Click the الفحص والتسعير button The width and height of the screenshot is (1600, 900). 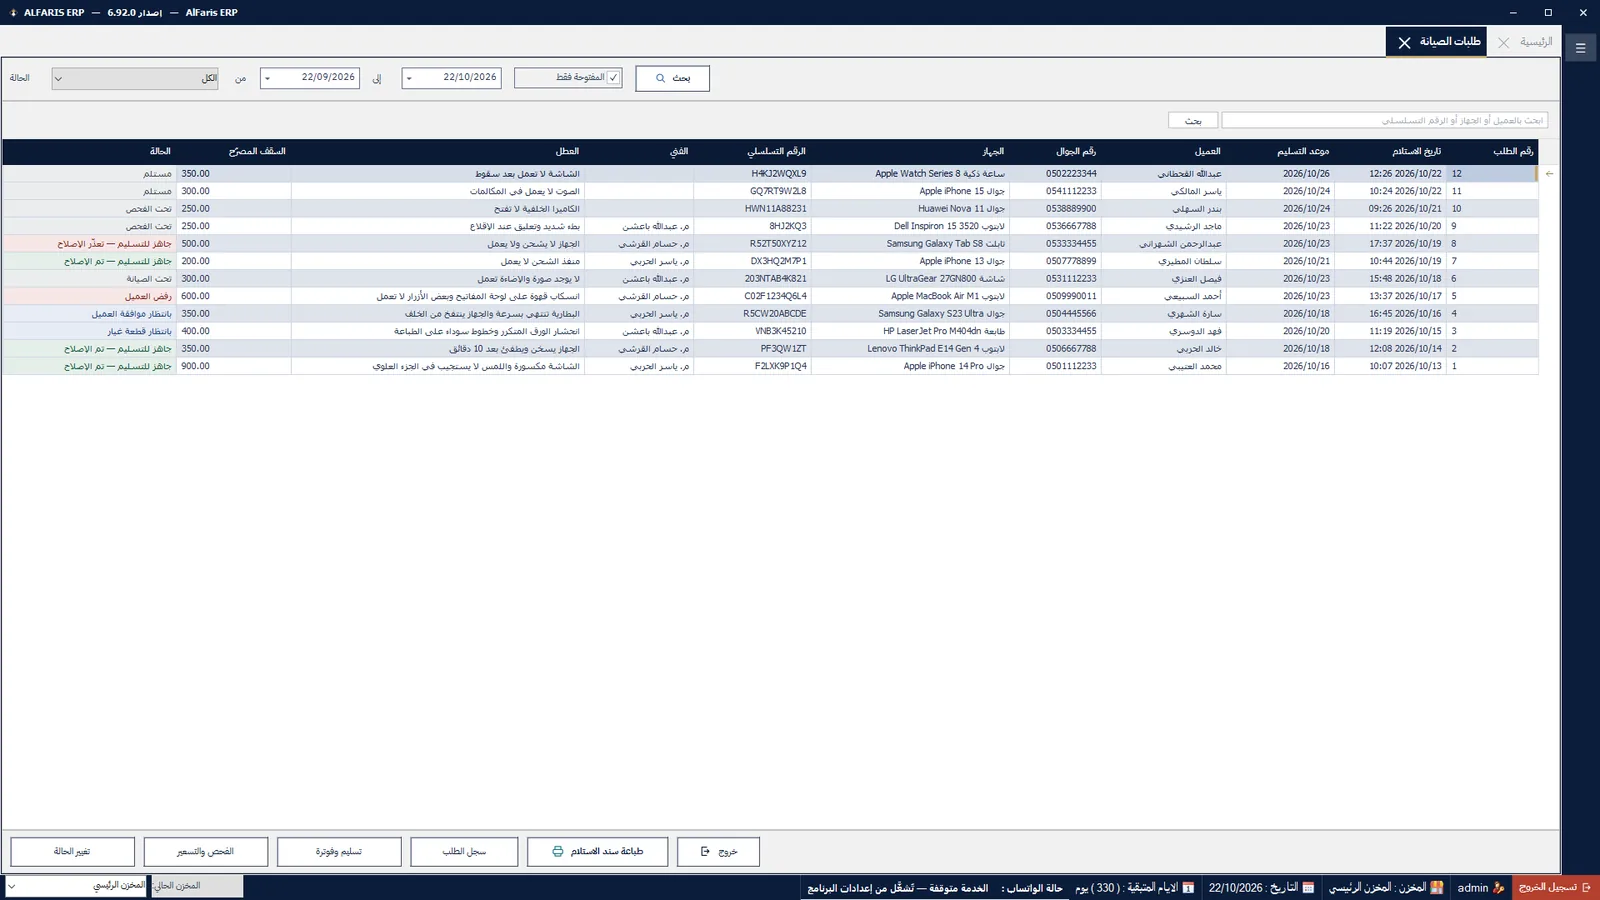click(205, 852)
